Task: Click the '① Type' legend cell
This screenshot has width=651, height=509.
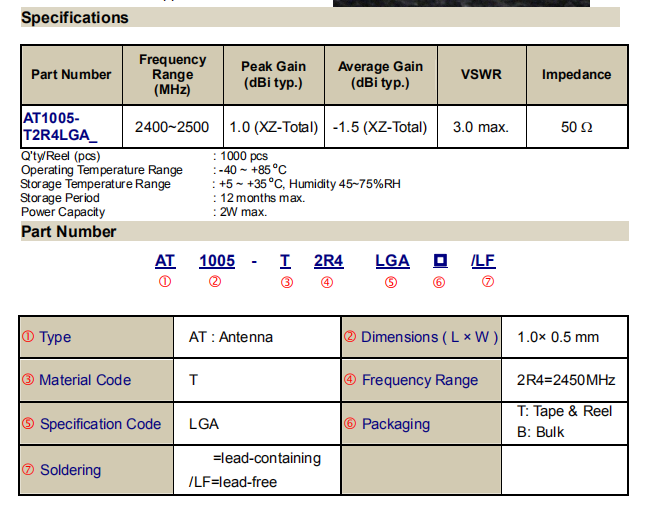Action: pyautogui.click(x=96, y=337)
